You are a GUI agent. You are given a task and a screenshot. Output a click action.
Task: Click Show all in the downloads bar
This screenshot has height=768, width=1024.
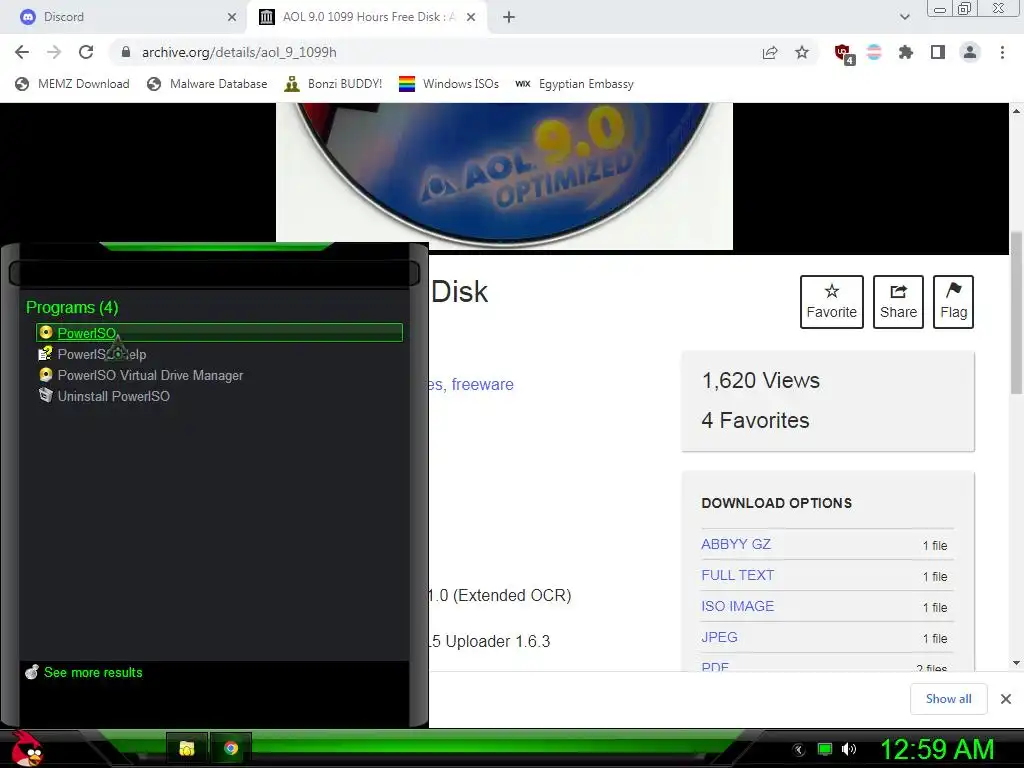point(948,699)
